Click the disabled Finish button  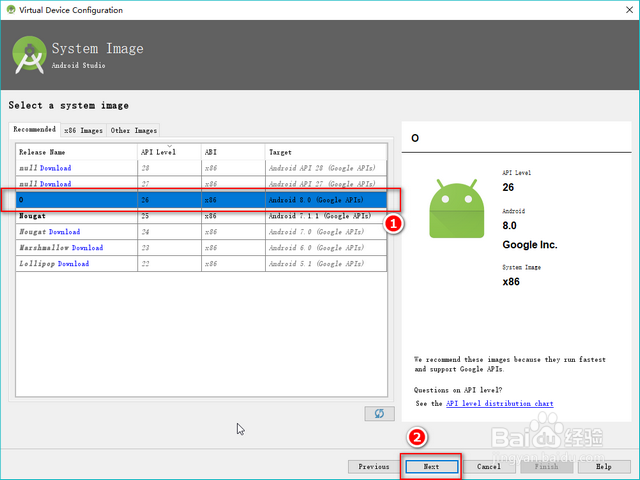(x=547, y=467)
